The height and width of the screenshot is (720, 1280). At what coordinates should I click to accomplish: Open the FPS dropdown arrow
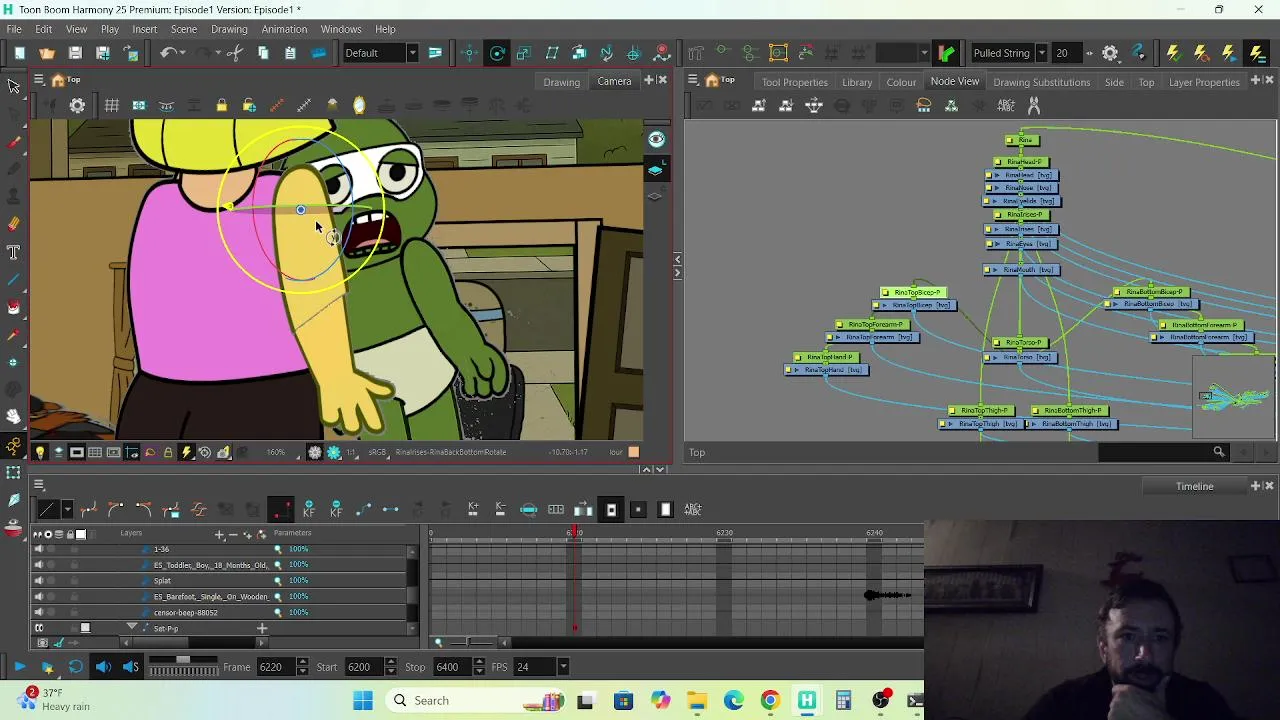coord(563,667)
